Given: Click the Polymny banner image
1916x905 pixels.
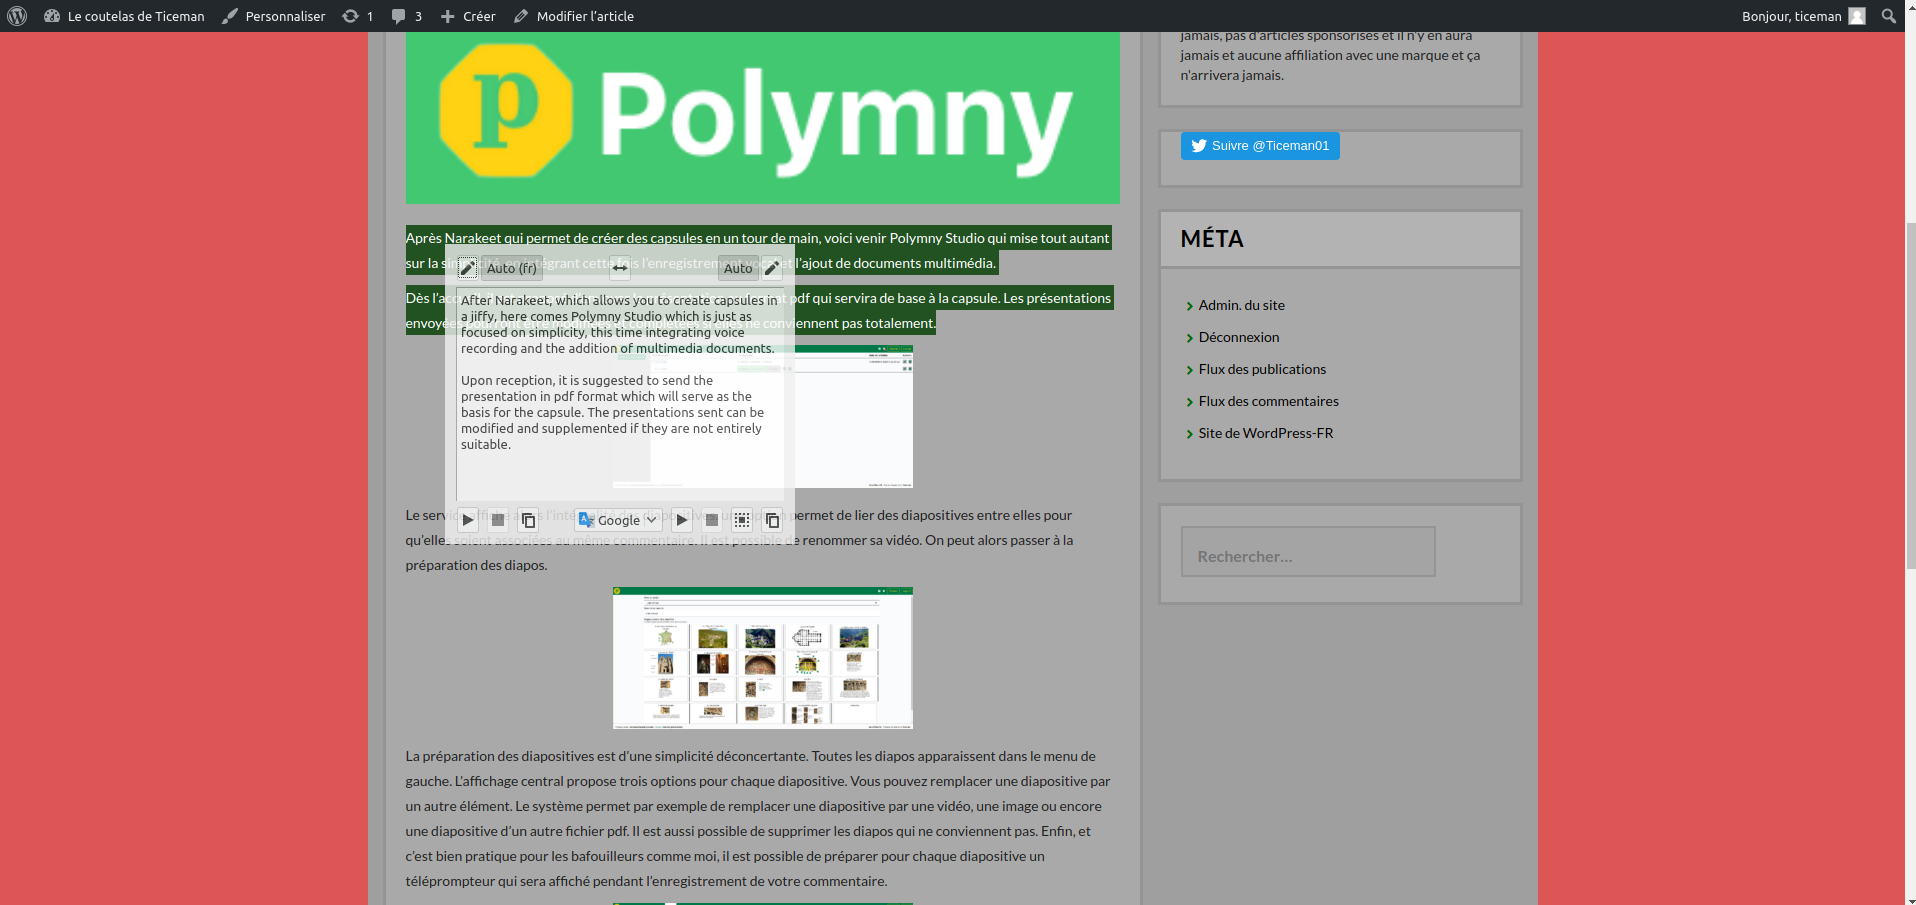Looking at the screenshot, I should pyautogui.click(x=762, y=118).
